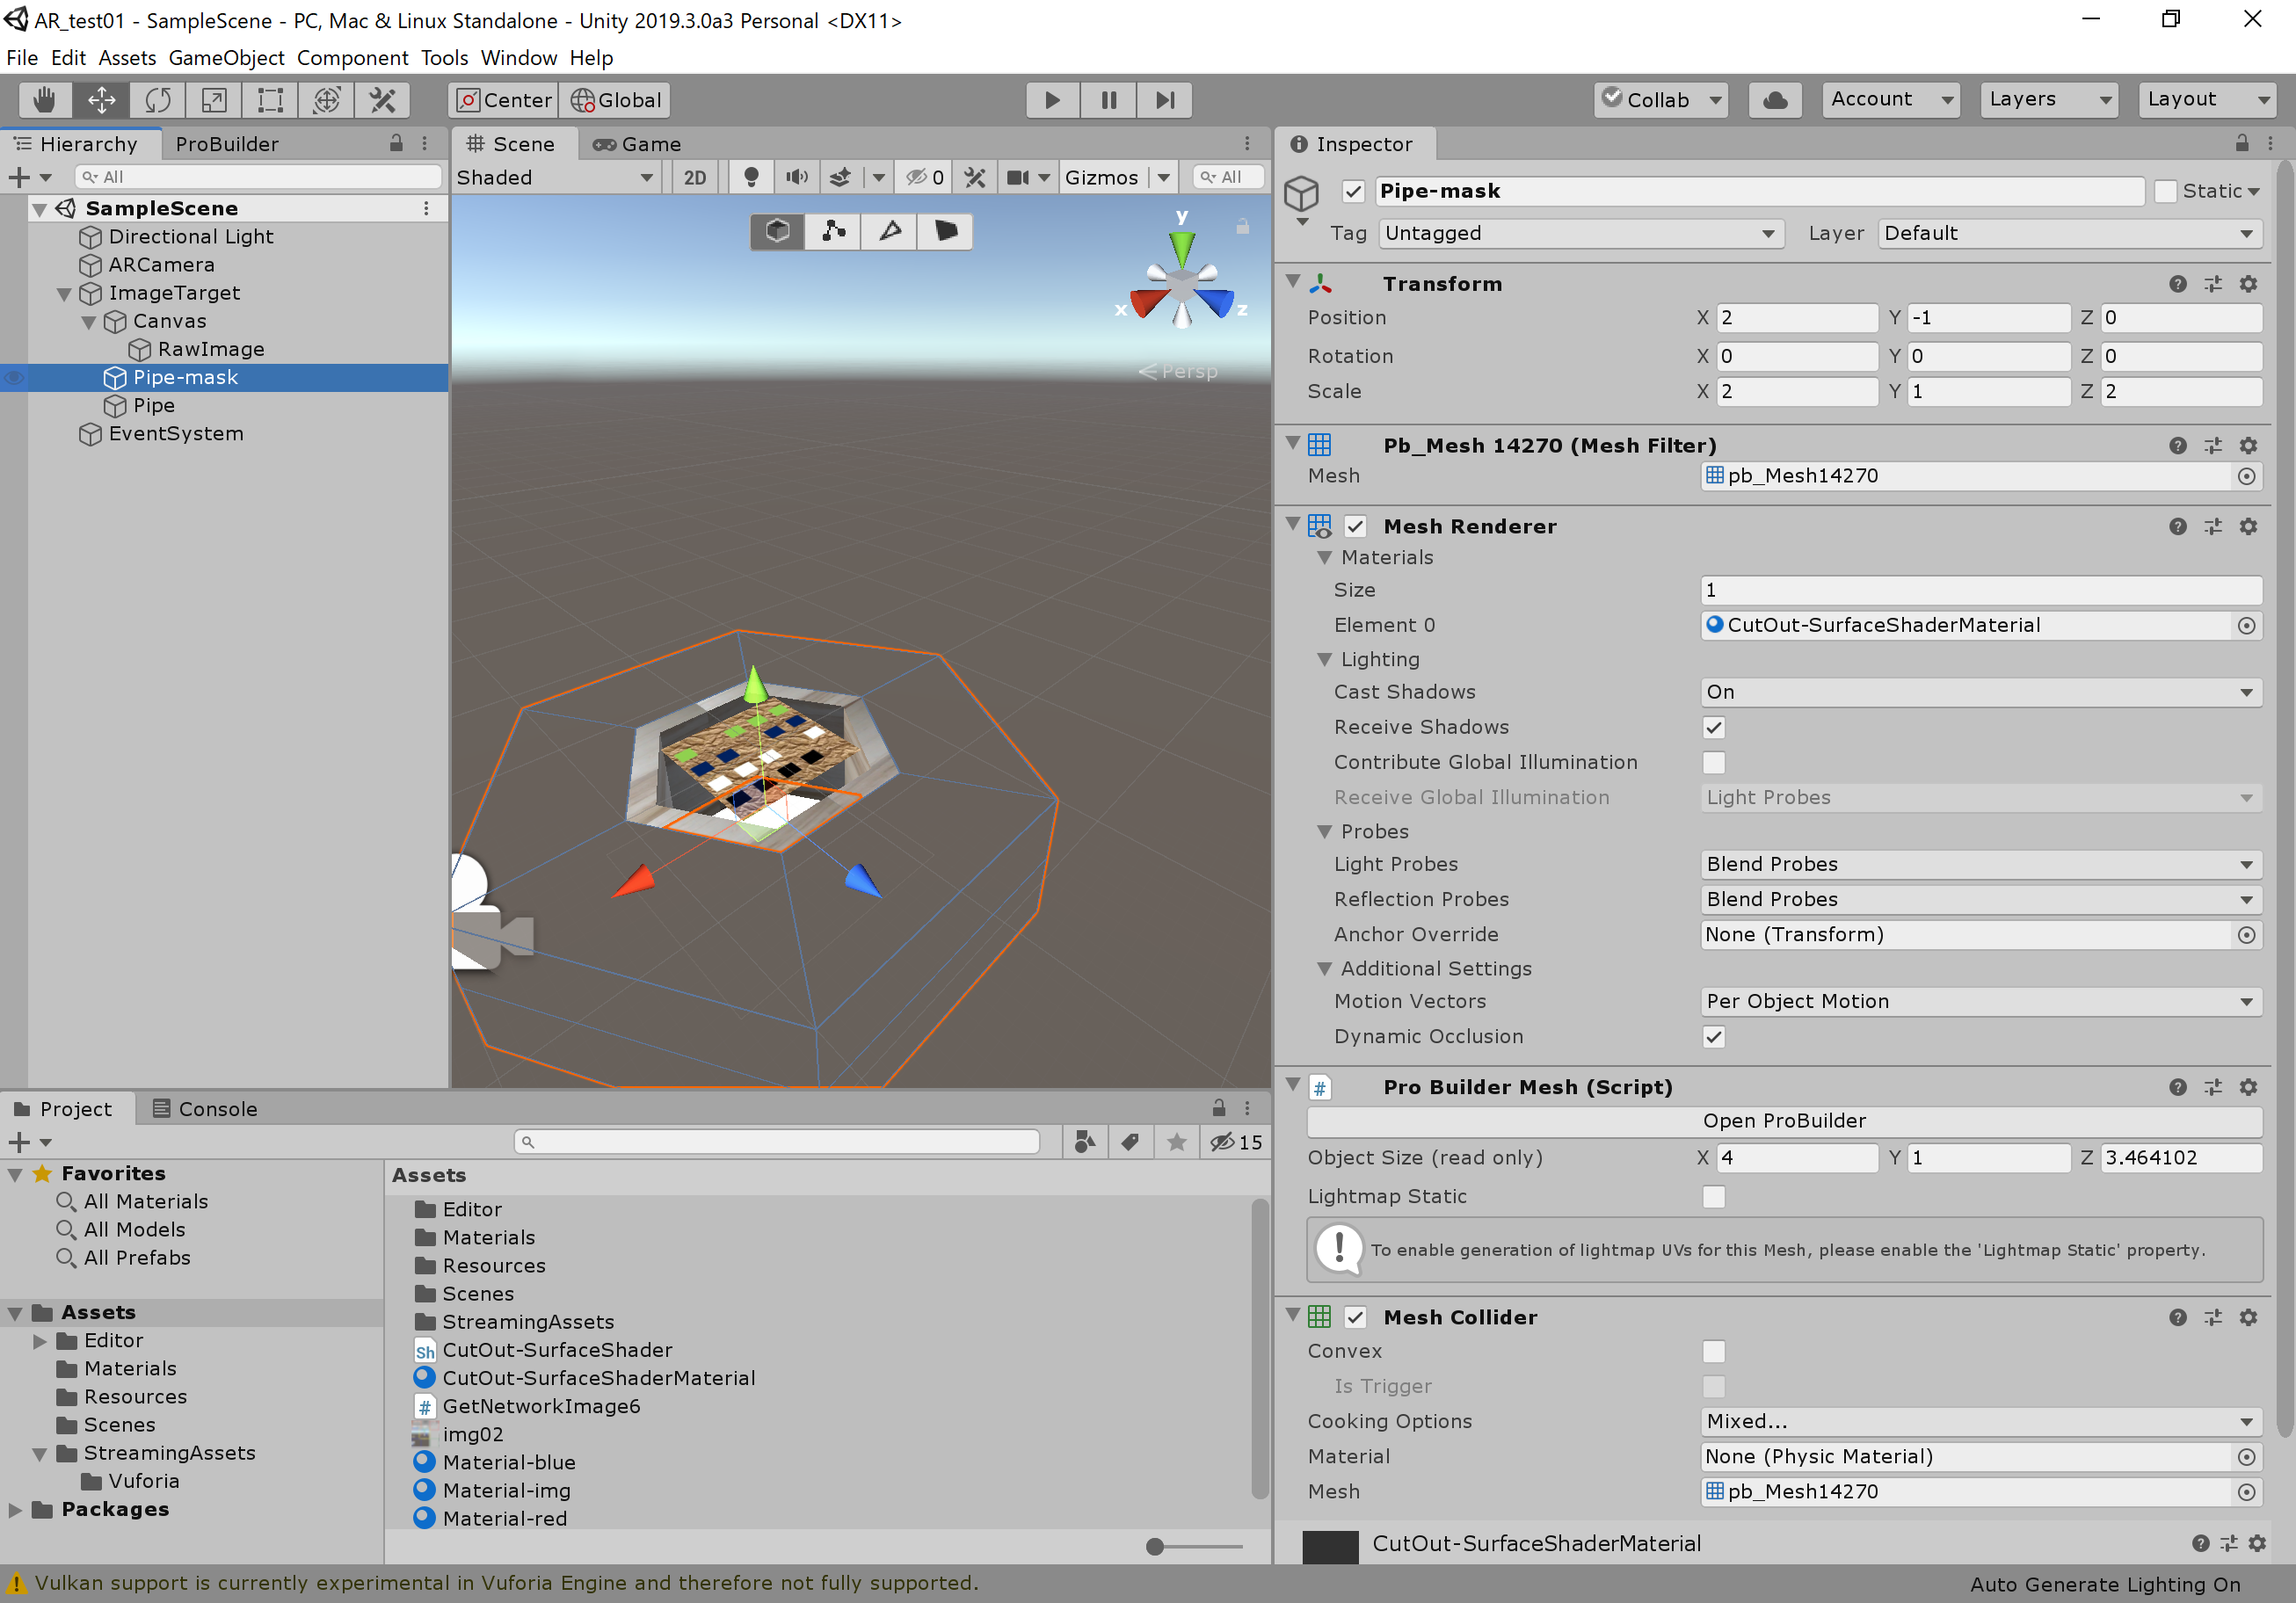The height and width of the screenshot is (1603, 2296).
Task: Enable Contribute Global Illumination checkbox
Action: [1713, 762]
